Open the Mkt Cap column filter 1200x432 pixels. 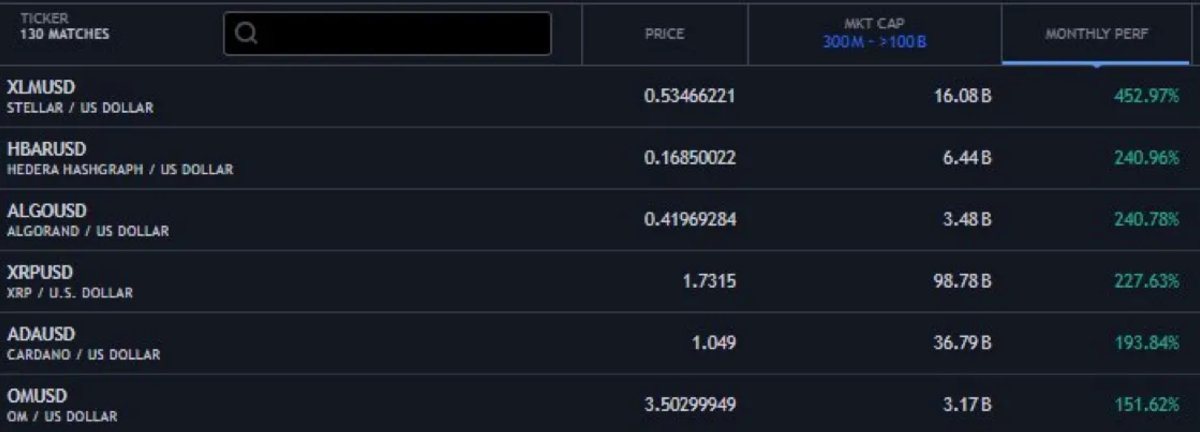pos(875,24)
